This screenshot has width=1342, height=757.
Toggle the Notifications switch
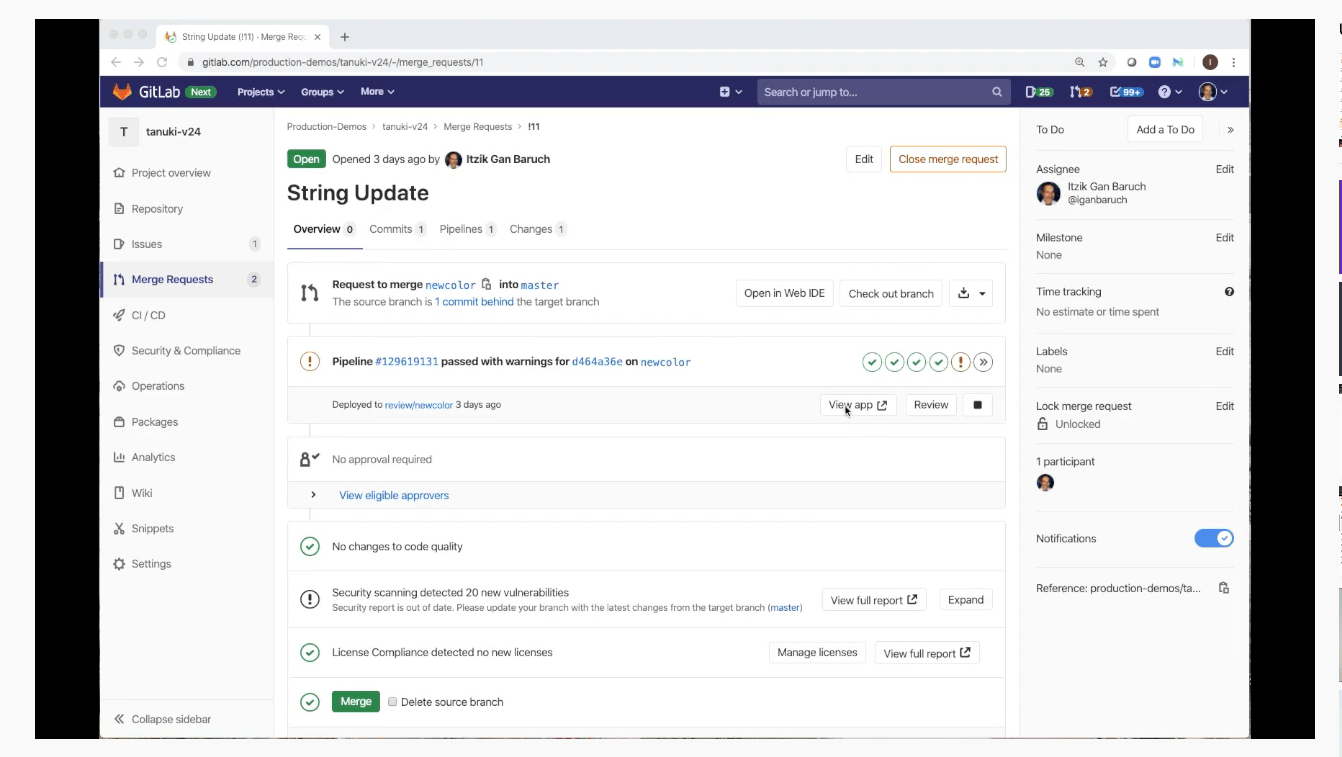pos(1213,539)
